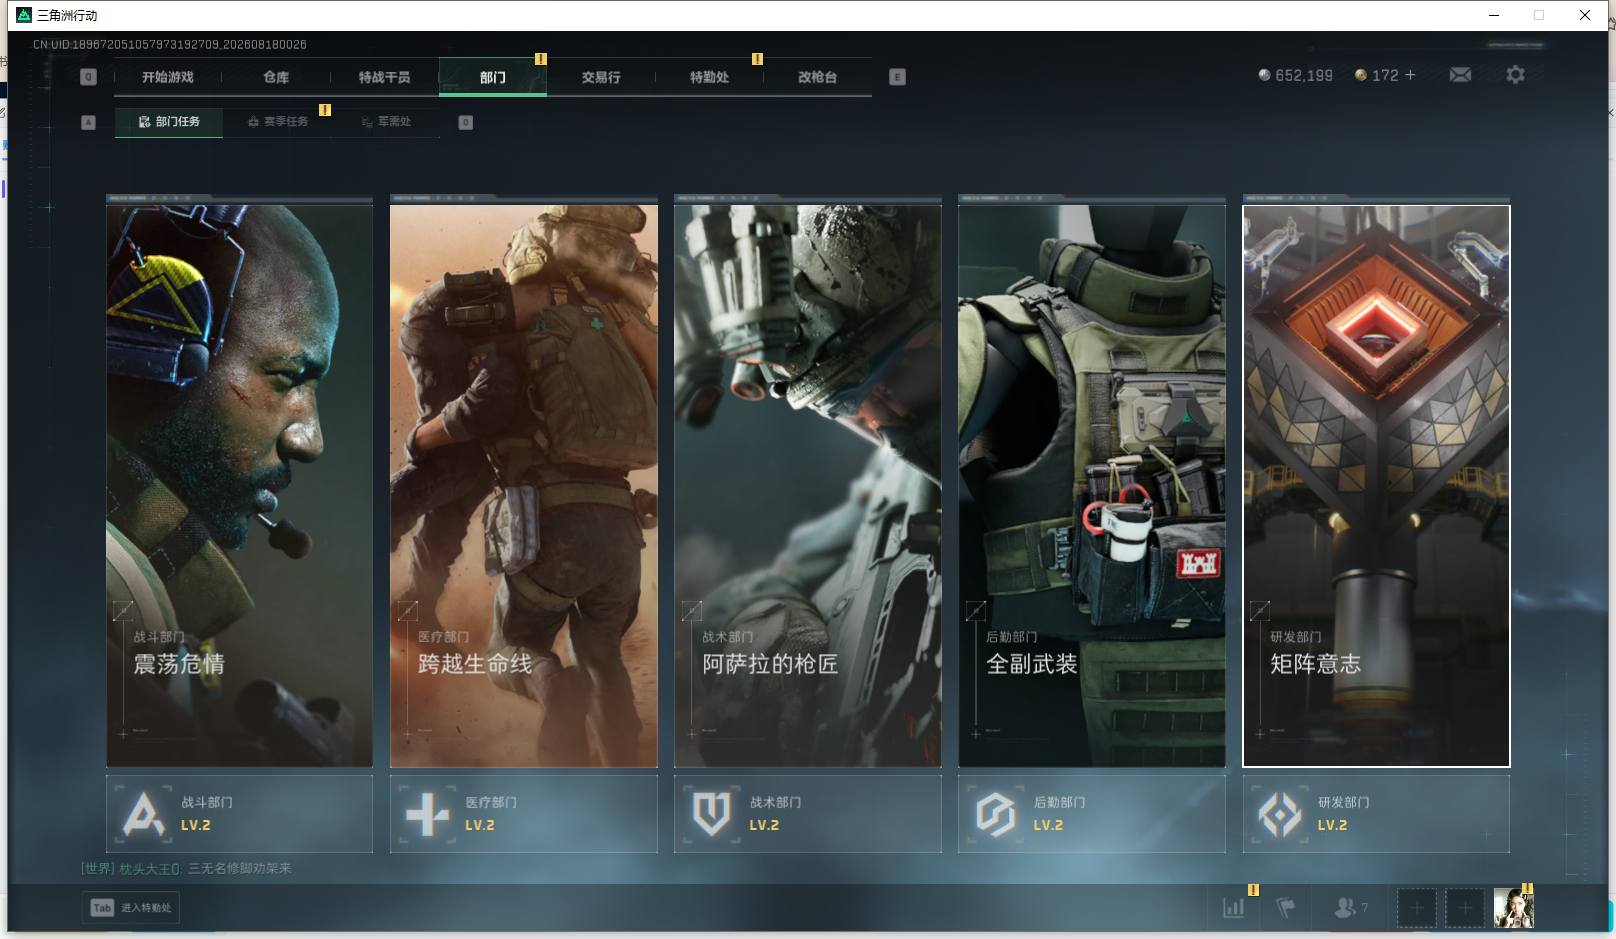The image size is (1616, 939).
Task: Click the 战斗部门 LV.2 button
Action: coord(239,814)
